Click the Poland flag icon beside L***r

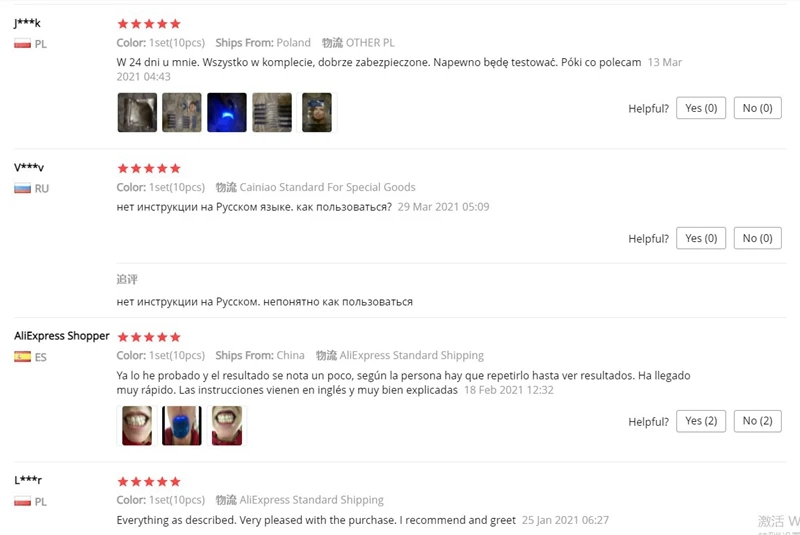click(x=22, y=502)
